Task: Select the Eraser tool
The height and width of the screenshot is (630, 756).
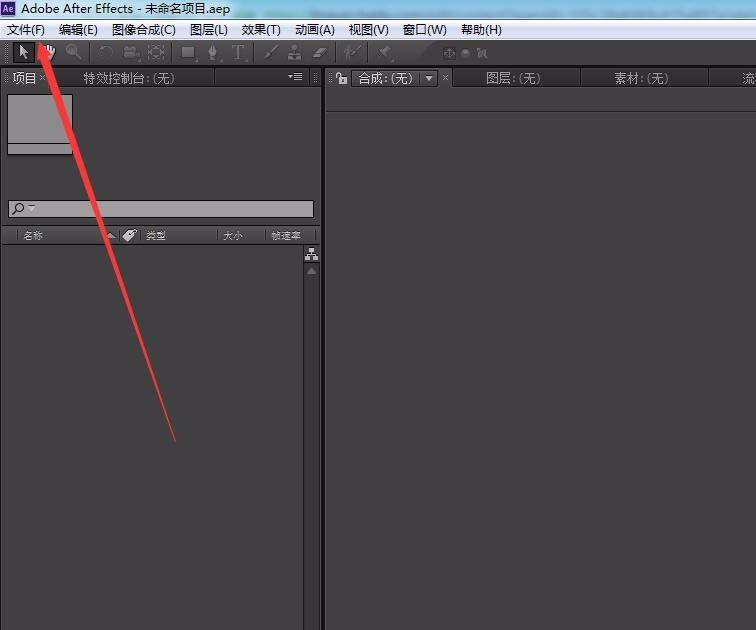Action: pyautogui.click(x=320, y=52)
